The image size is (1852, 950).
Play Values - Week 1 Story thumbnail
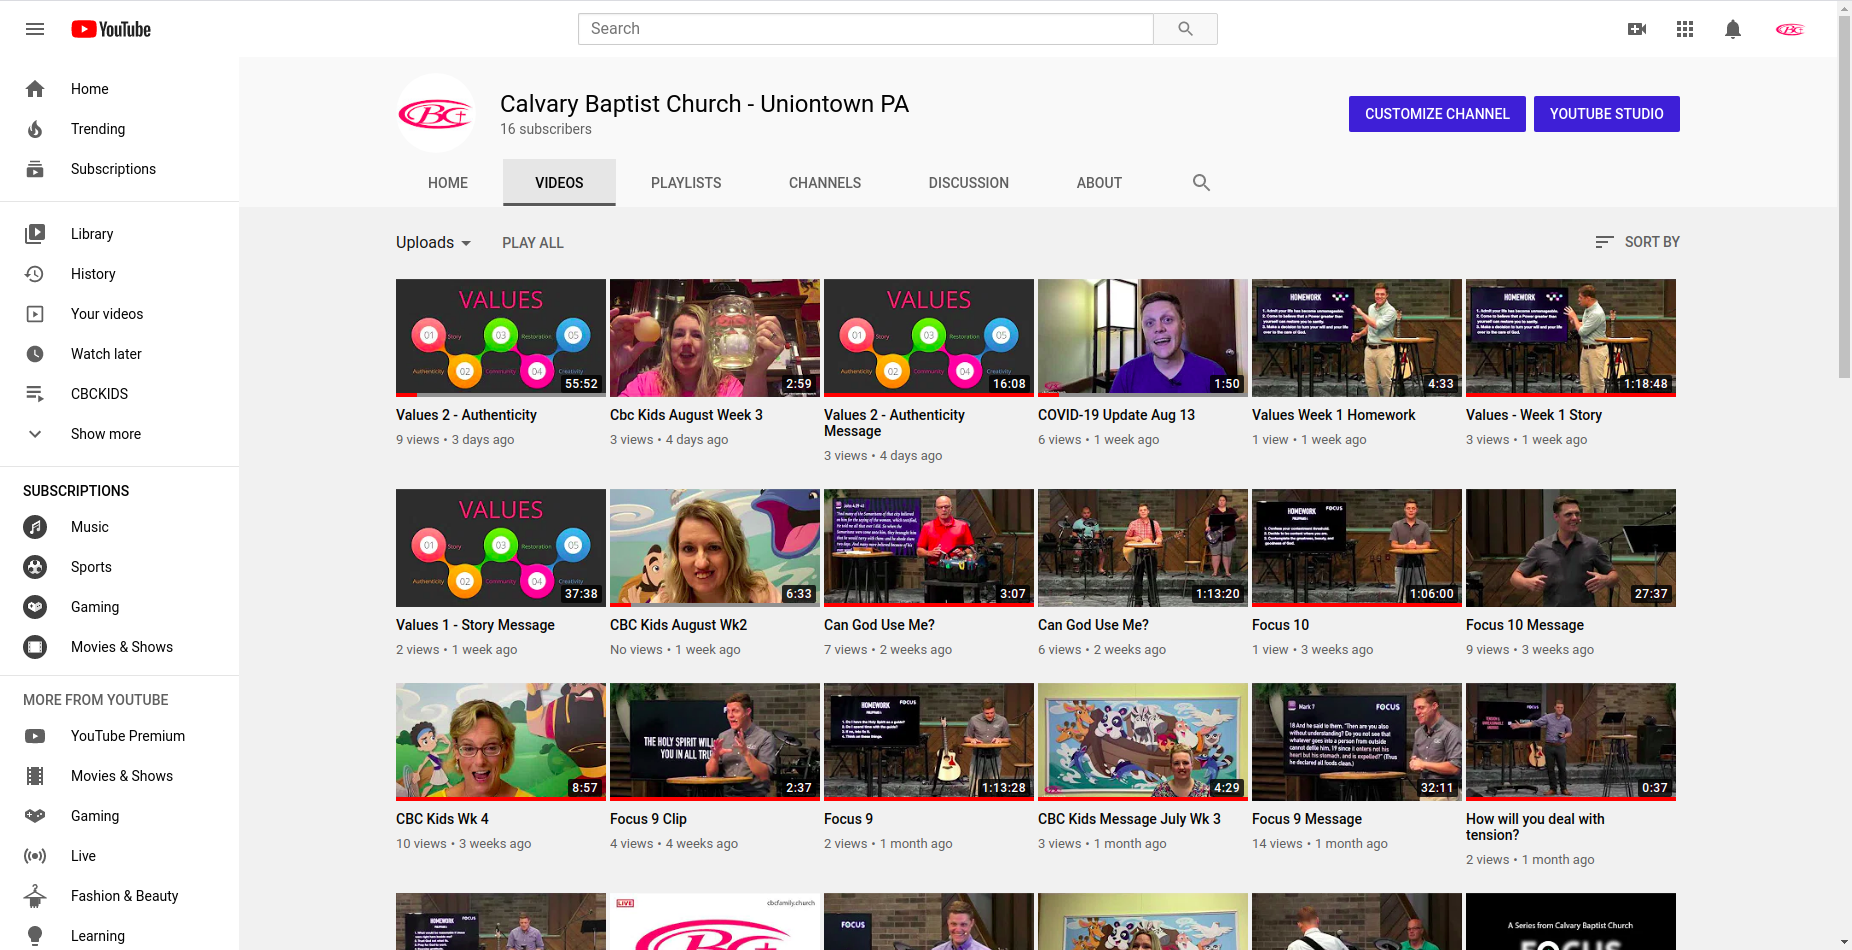coord(1571,338)
